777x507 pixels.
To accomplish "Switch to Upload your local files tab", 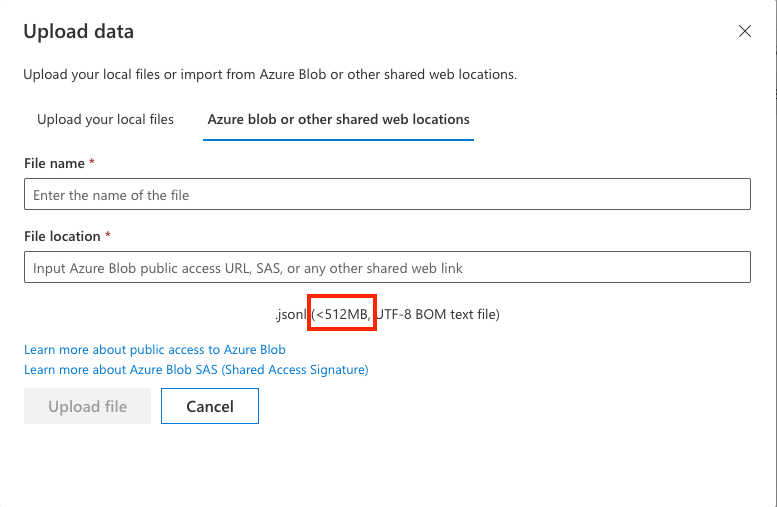I will click(x=105, y=119).
